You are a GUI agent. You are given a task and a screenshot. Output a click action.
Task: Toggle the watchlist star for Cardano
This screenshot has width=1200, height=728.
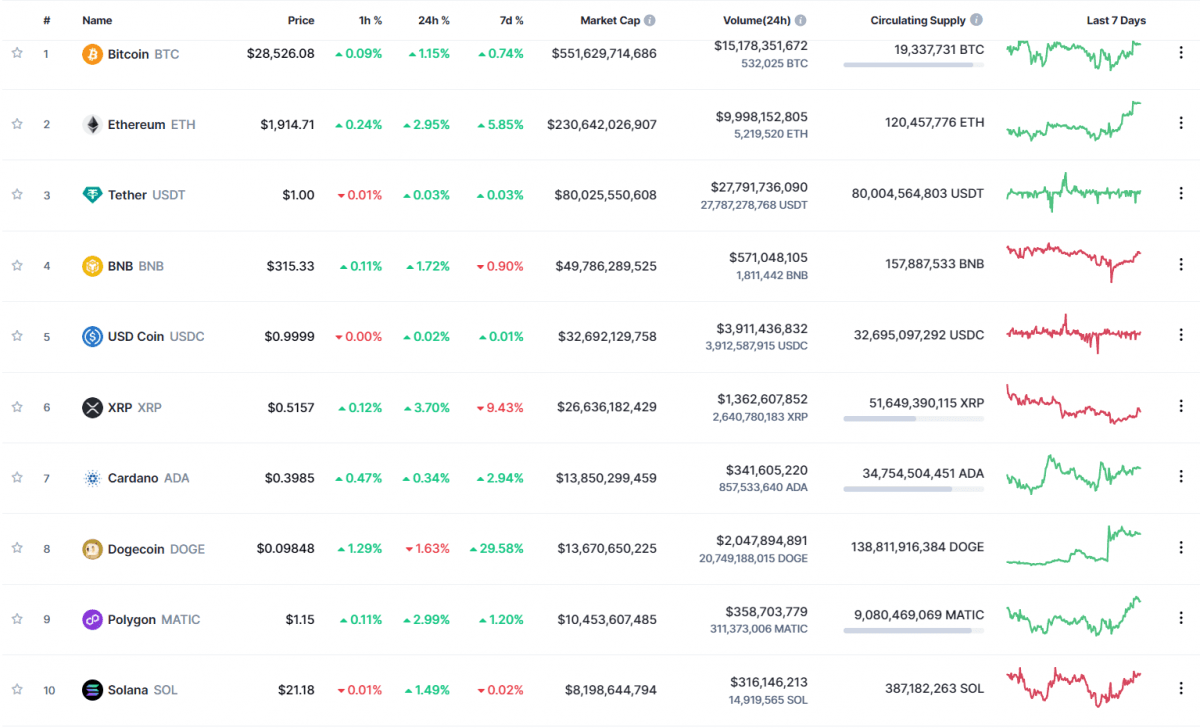click(17, 478)
